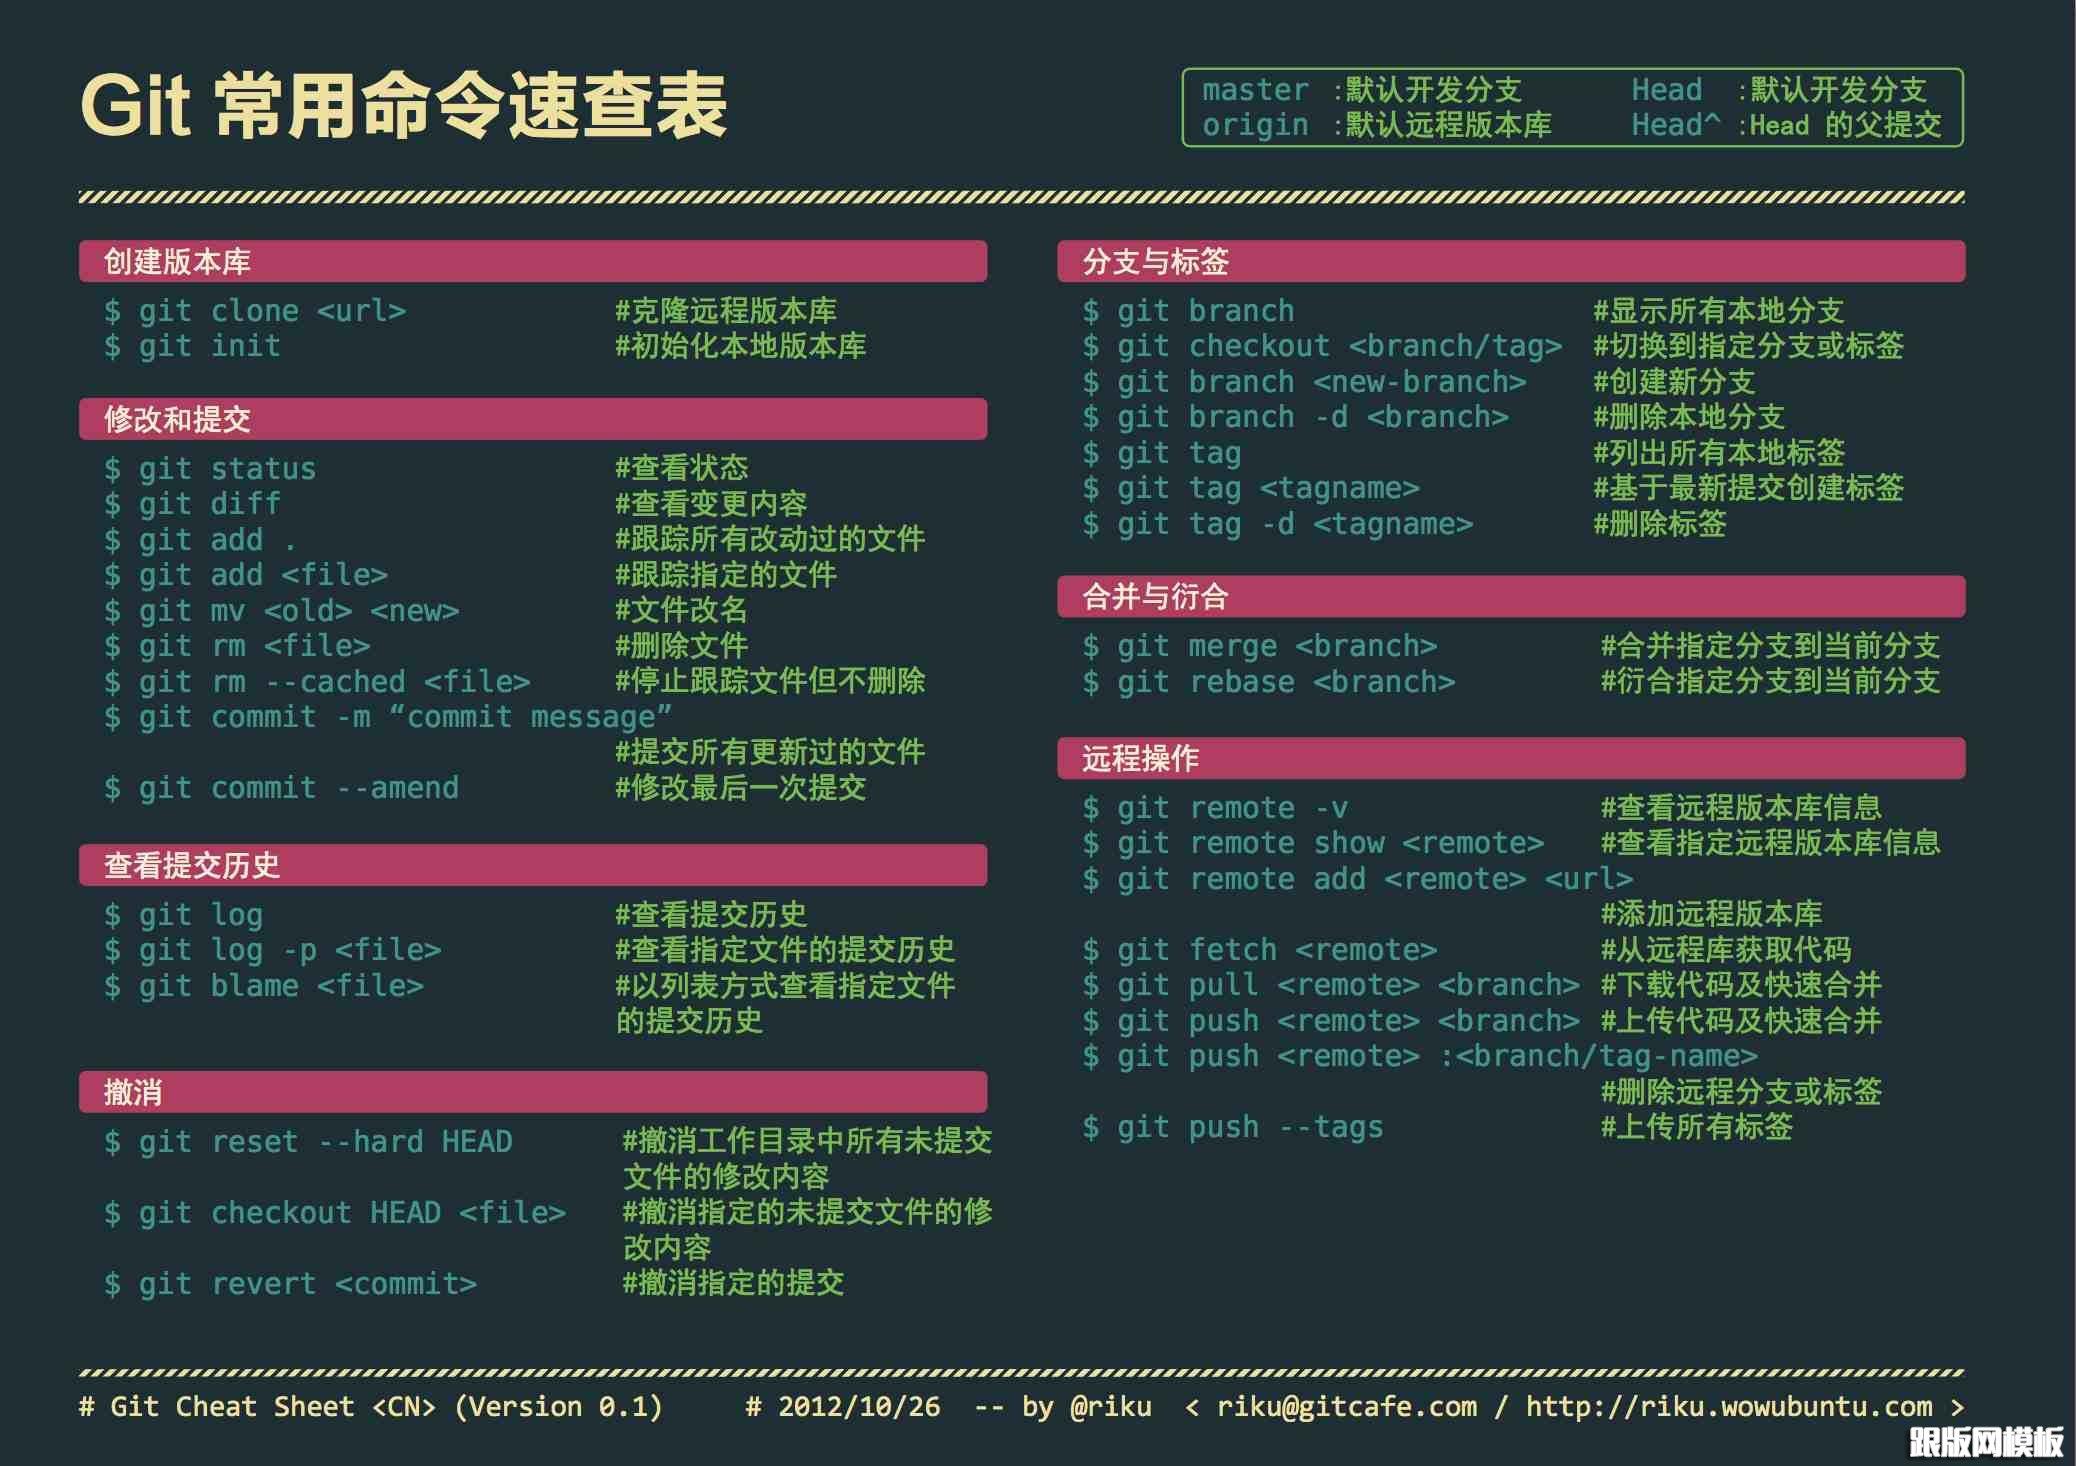This screenshot has width=2076, height=1466.
Task: Click the comment '#修改最后一次提交'
Action: pyautogui.click(x=740, y=788)
